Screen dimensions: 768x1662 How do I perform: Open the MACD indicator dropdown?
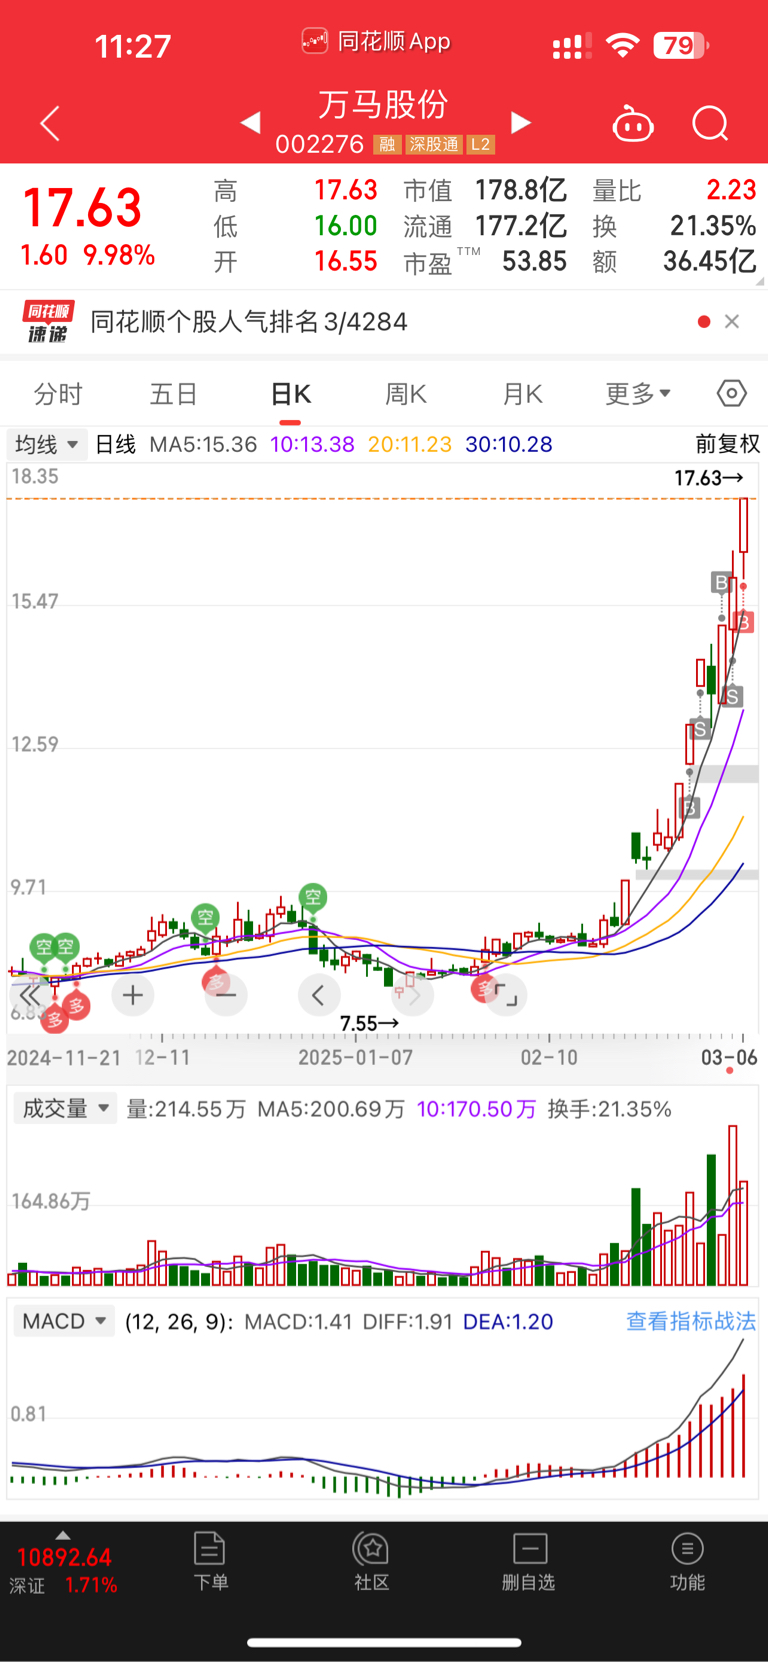coord(64,1321)
